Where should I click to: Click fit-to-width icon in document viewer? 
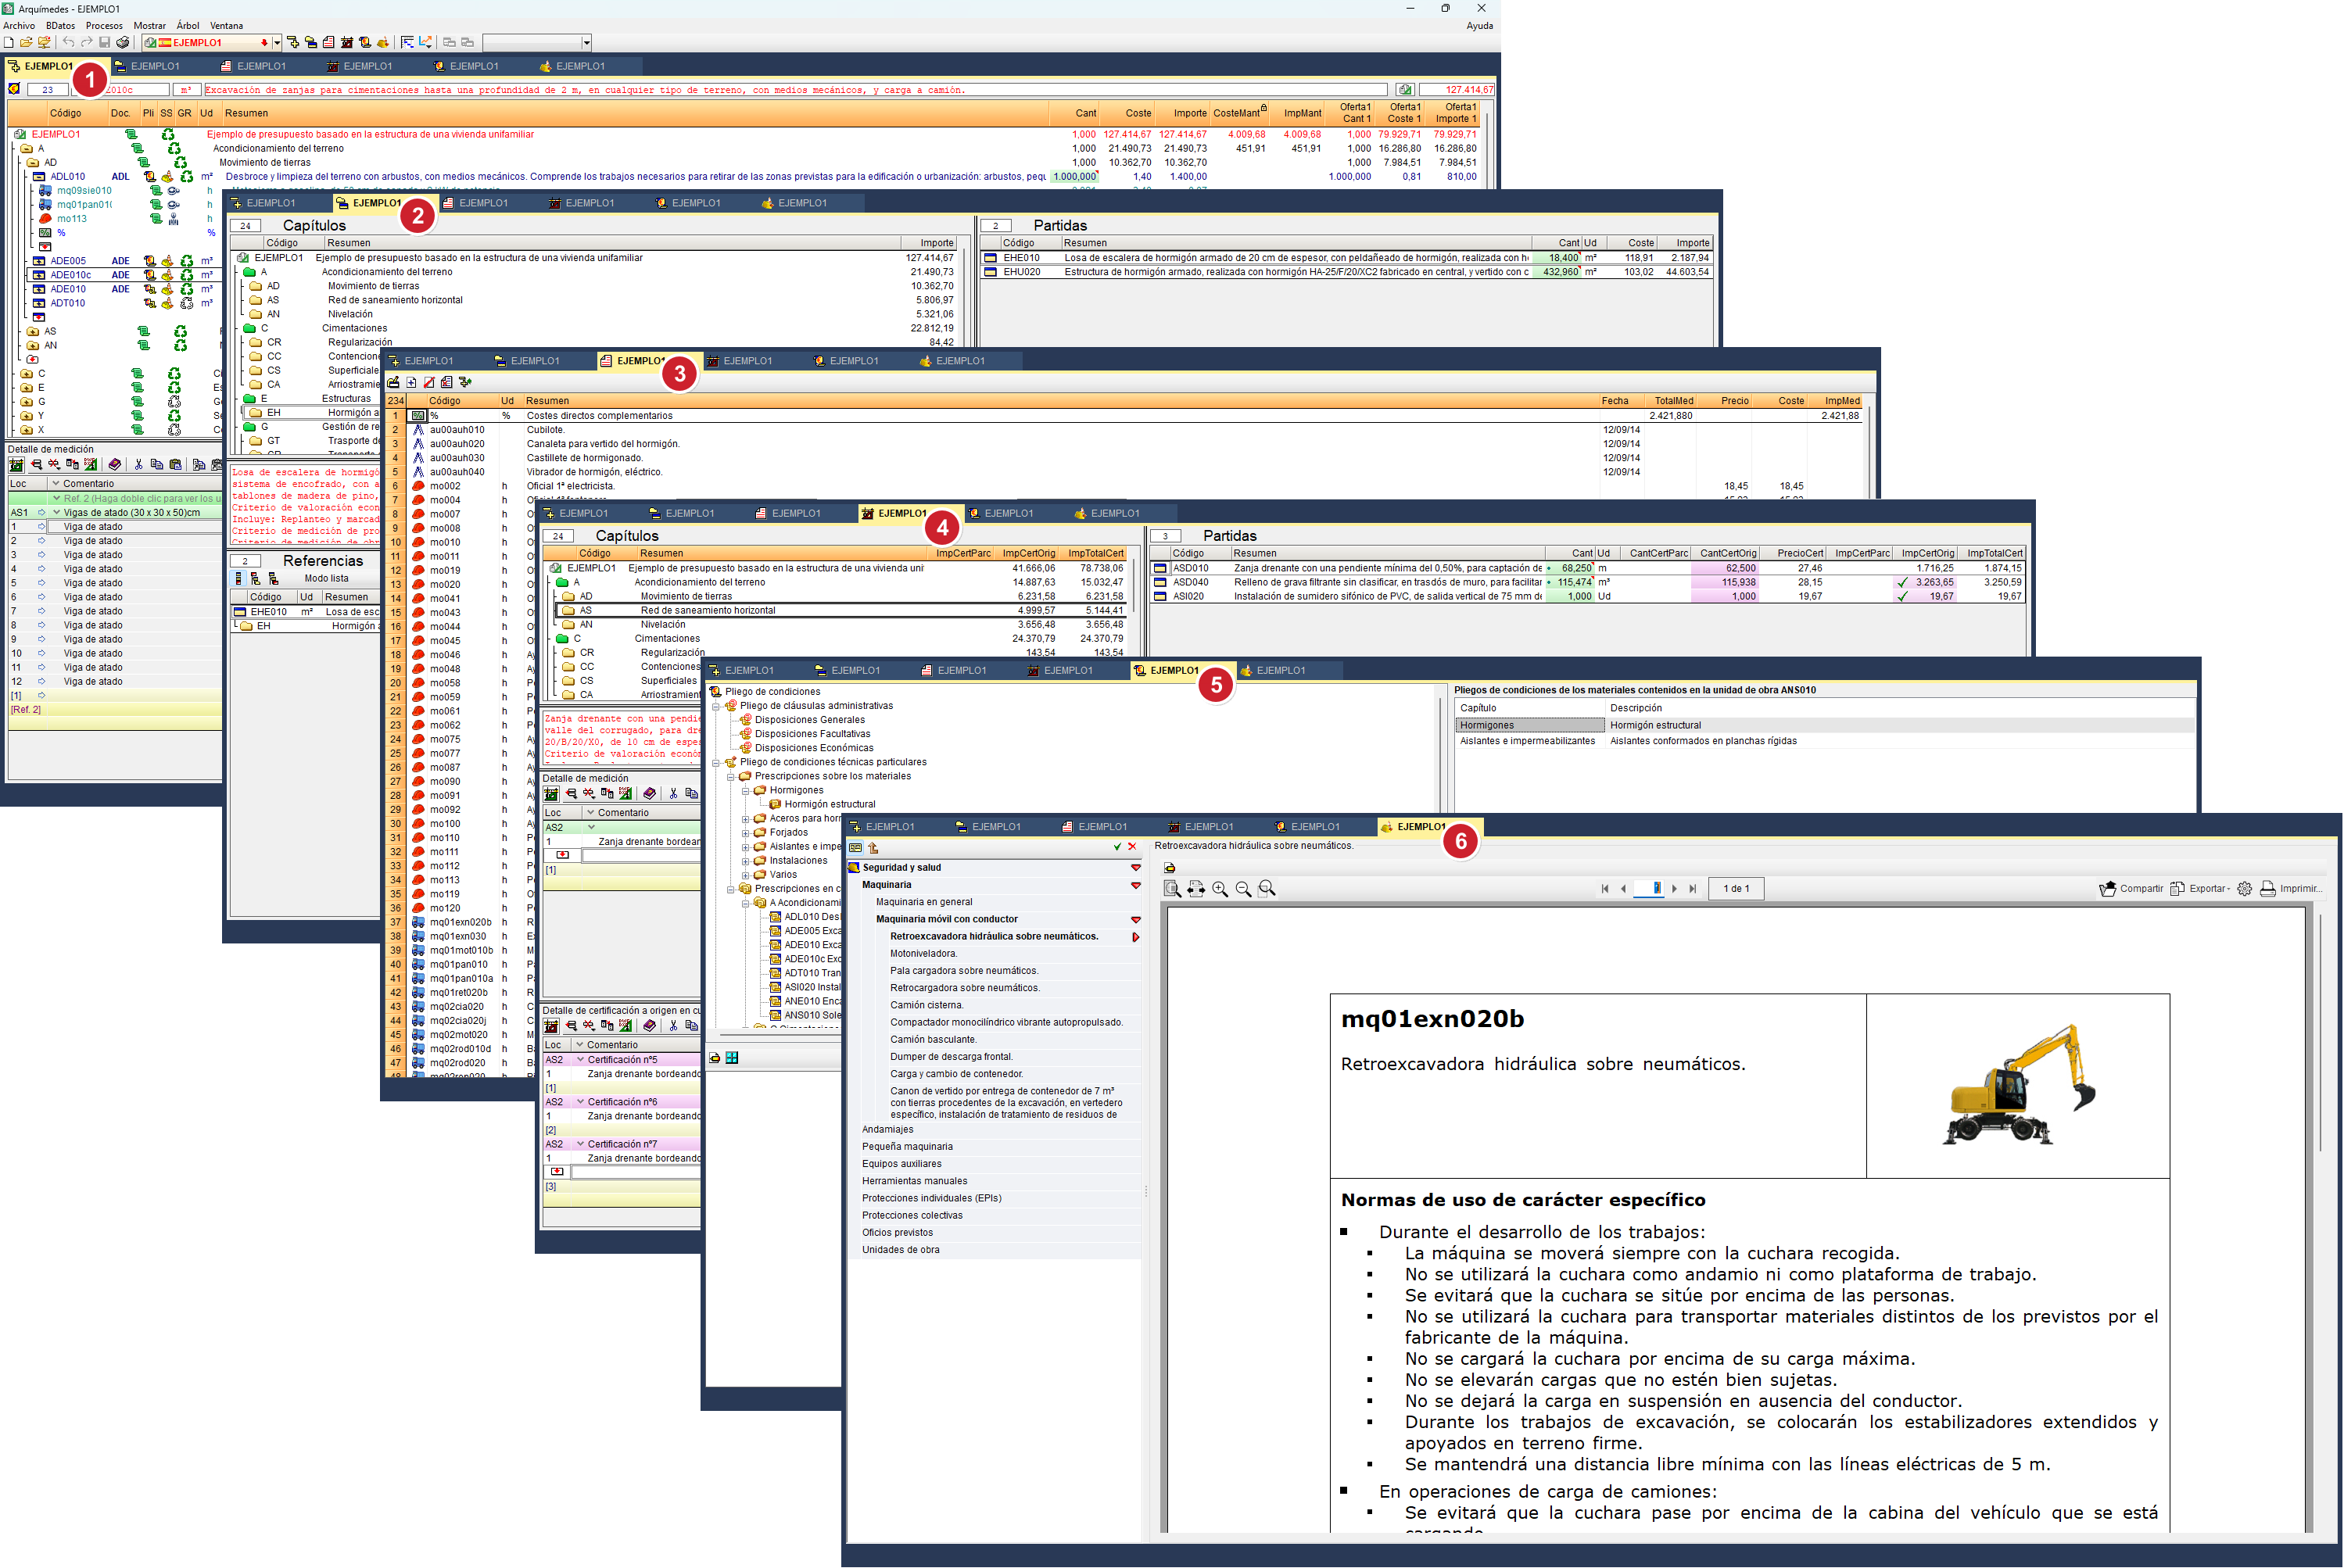1196,889
